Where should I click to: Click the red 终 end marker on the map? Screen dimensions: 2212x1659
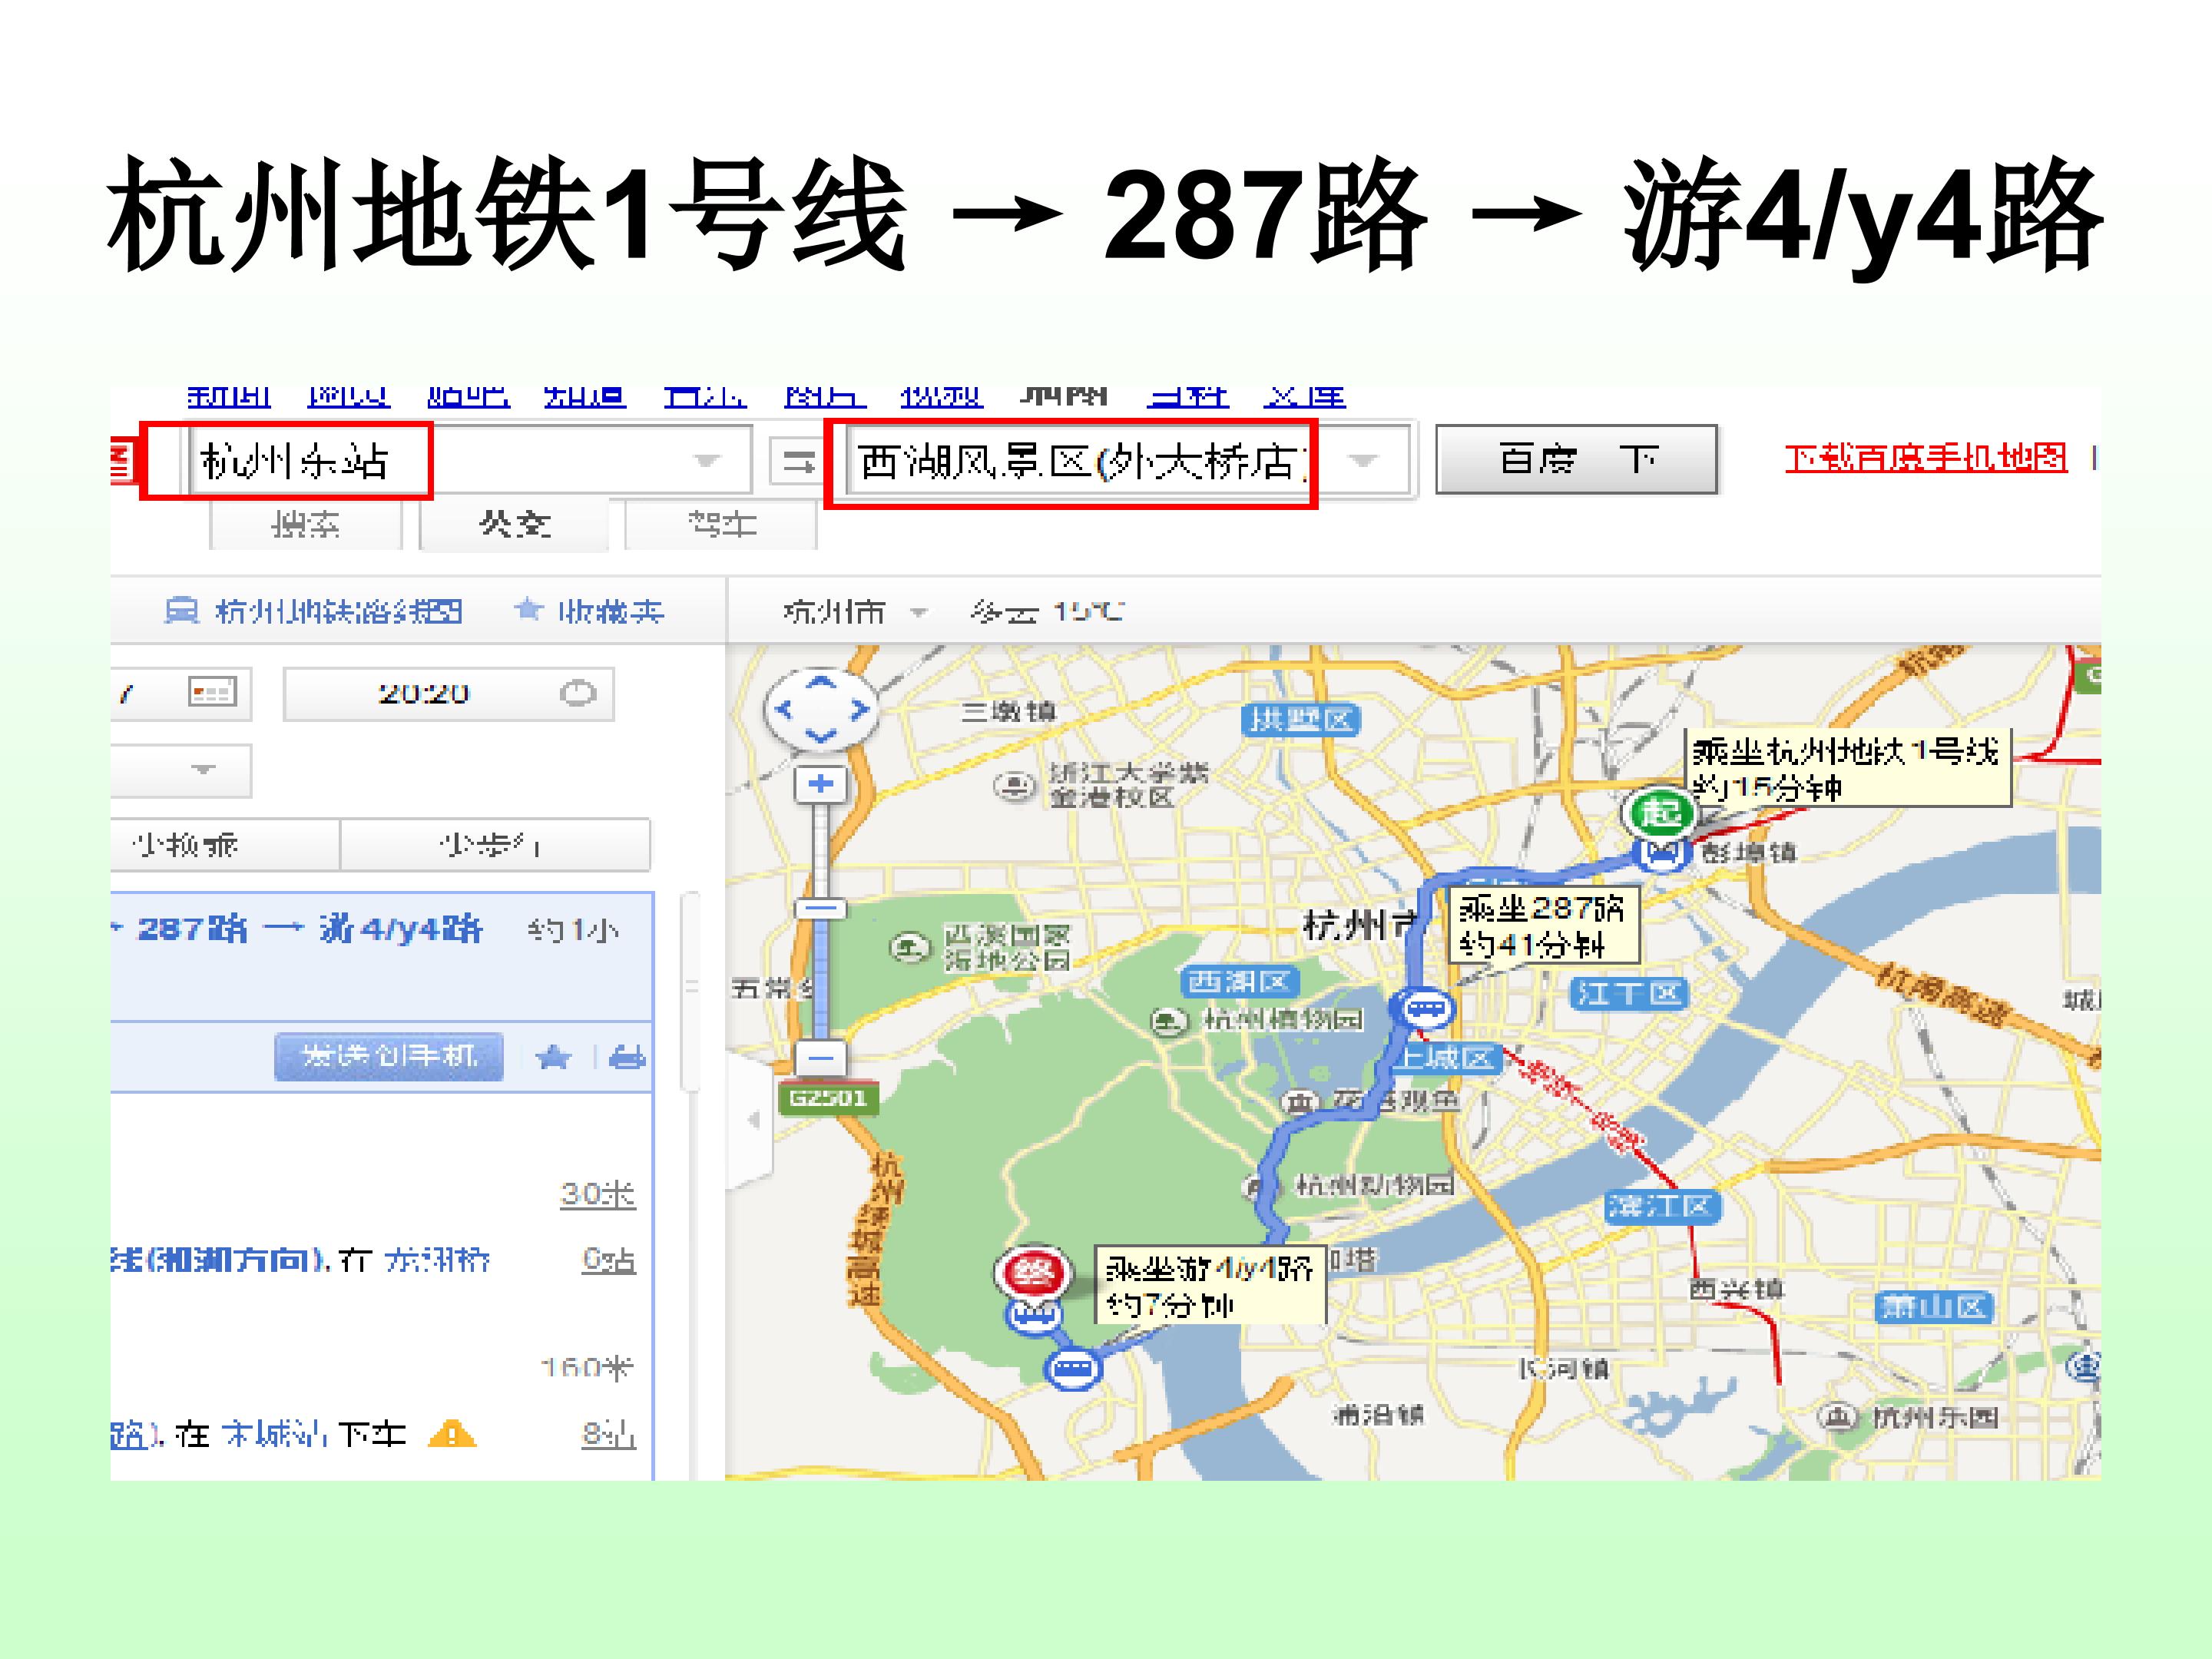coord(1033,1273)
